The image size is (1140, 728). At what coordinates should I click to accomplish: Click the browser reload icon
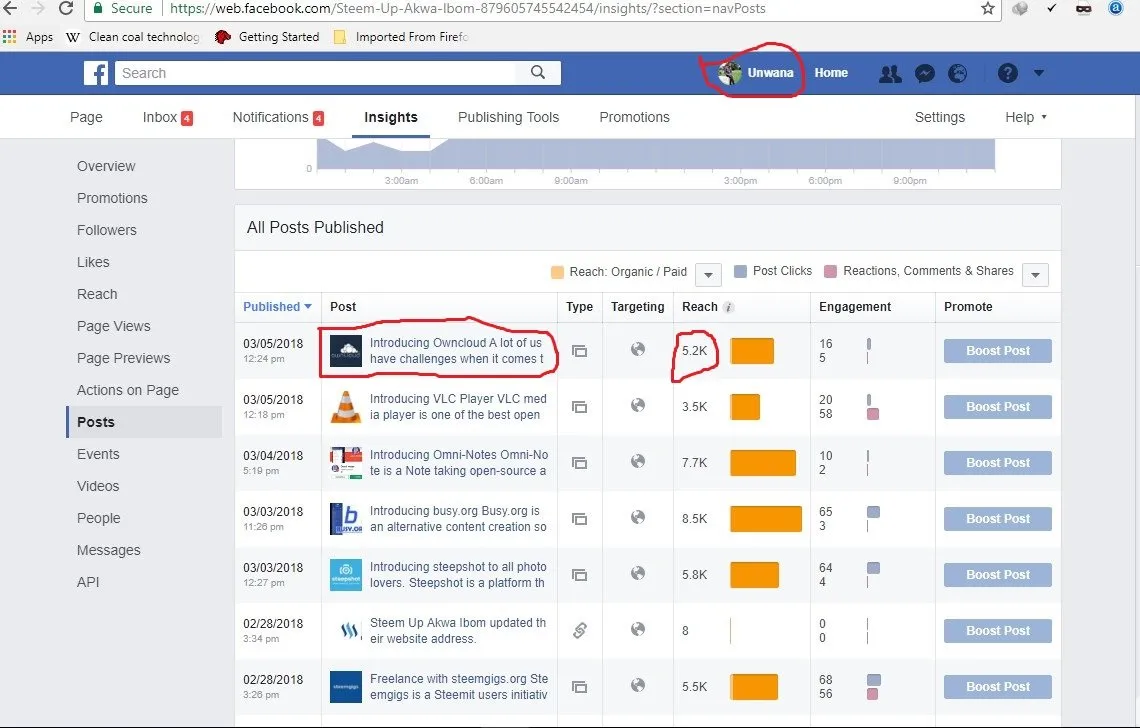coord(65,8)
